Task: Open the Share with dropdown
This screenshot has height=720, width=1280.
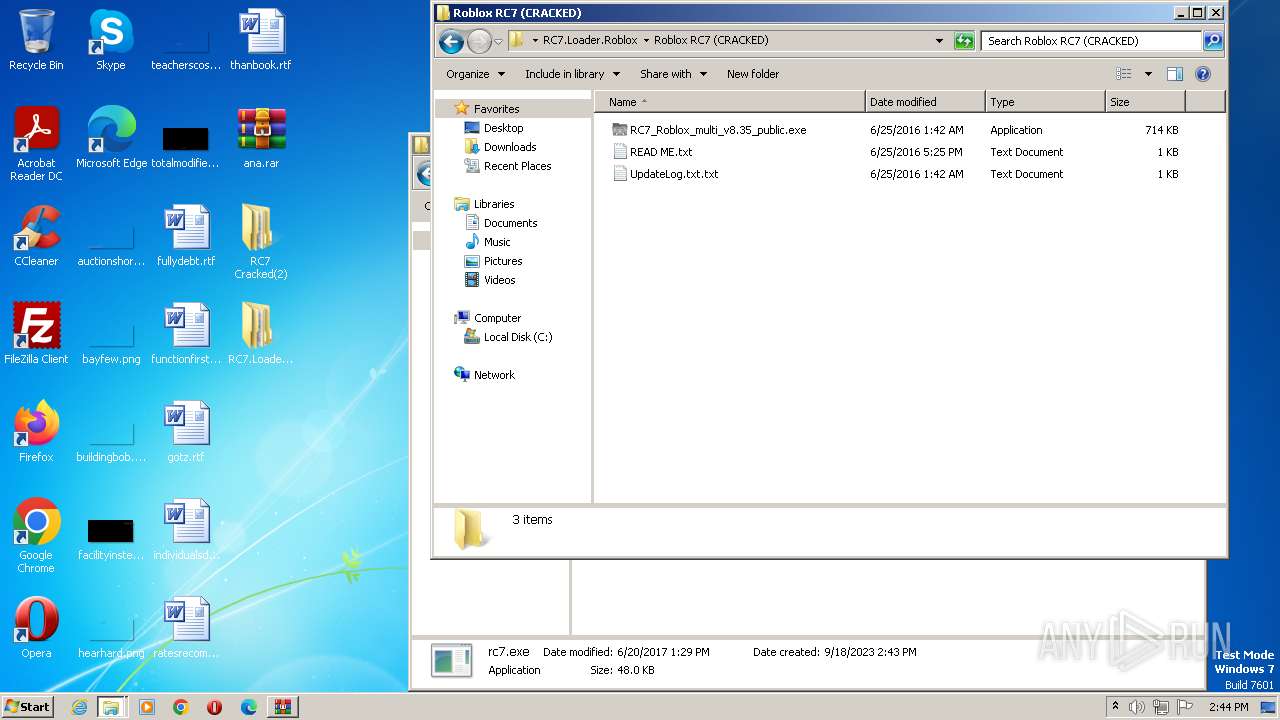Action: pyautogui.click(x=673, y=74)
